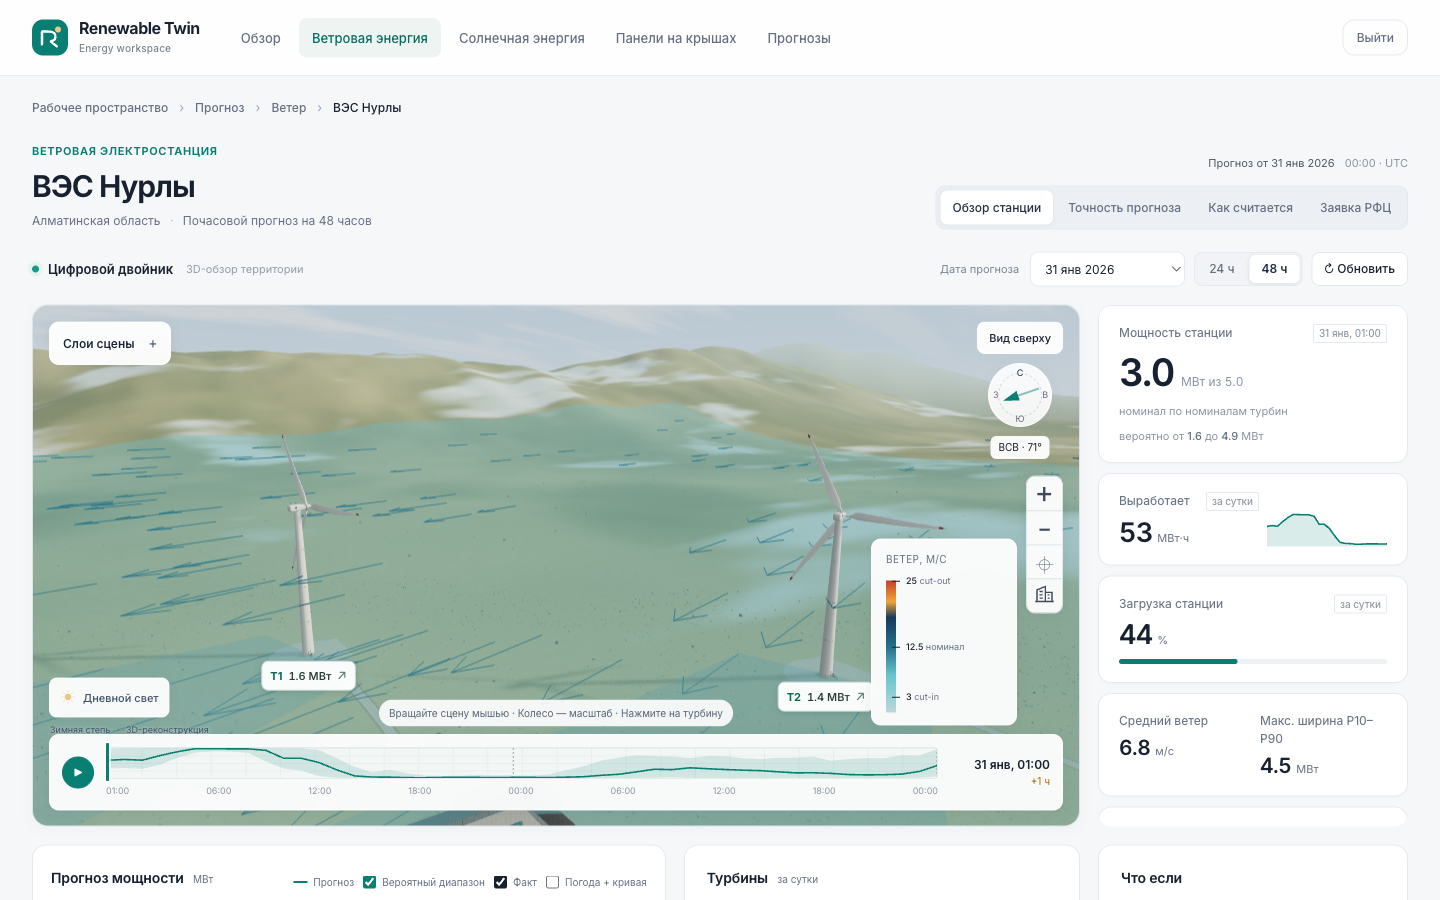Zoom in the 3D scene
Screen dimensions: 1440x900
click(x=1044, y=494)
